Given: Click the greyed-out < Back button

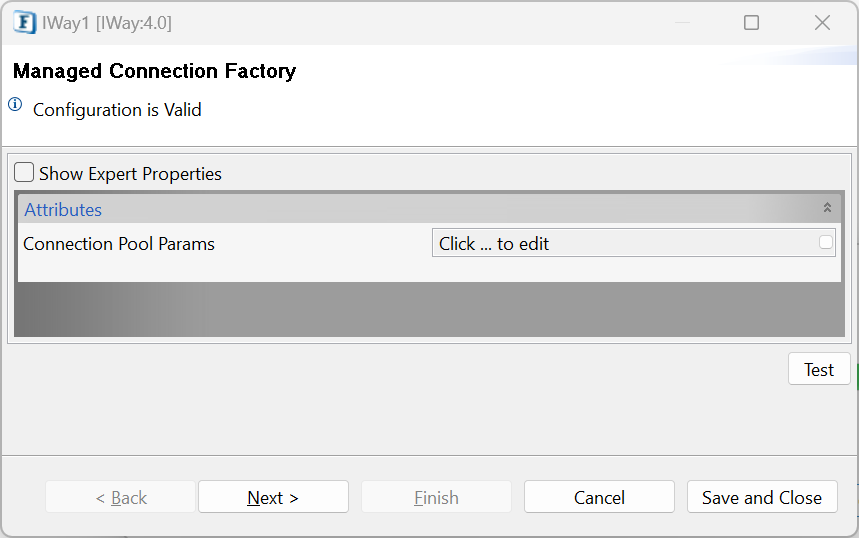Looking at the screenshot, I should 121,497.
